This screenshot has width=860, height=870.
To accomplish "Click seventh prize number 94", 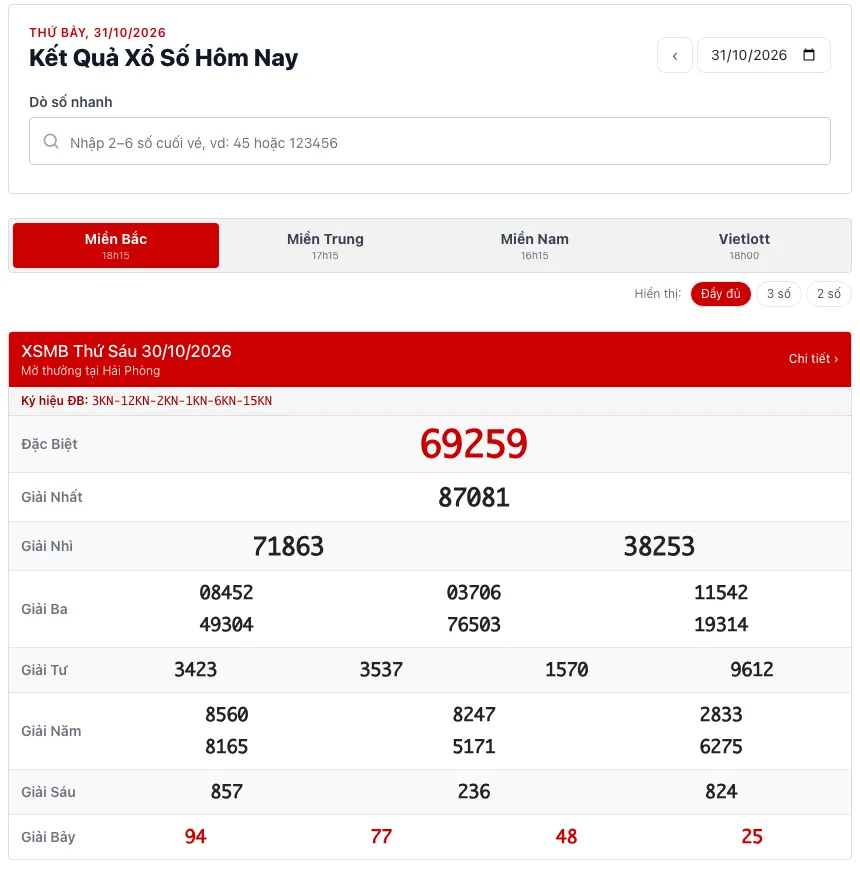I will click(x=195, y=837).
